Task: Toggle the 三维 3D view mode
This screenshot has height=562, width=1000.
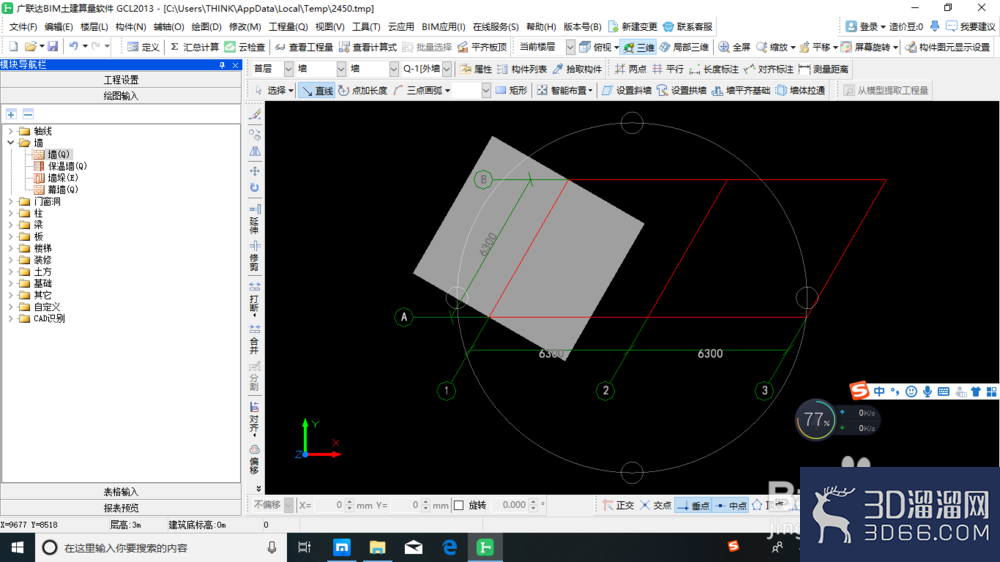Action: point(639,47)
